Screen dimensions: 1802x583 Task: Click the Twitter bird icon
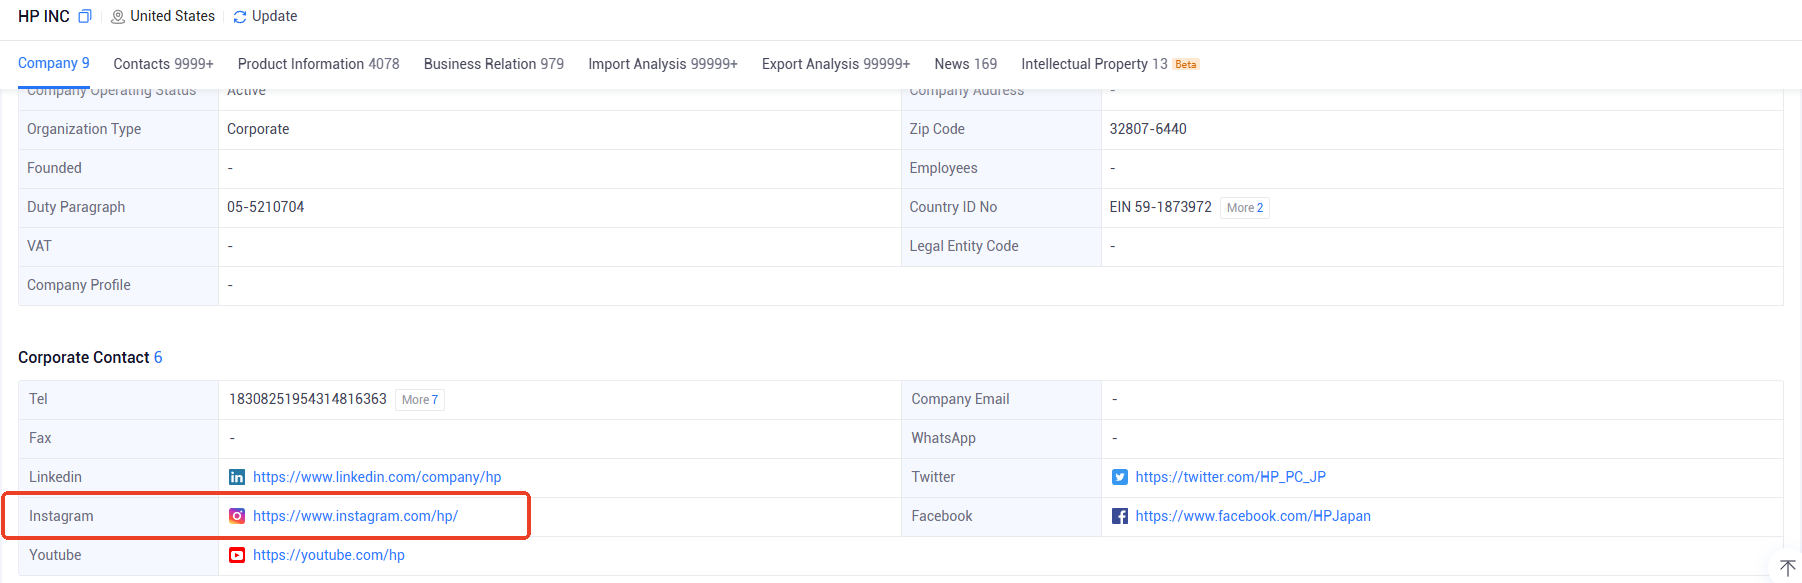tap(1120, 477)
